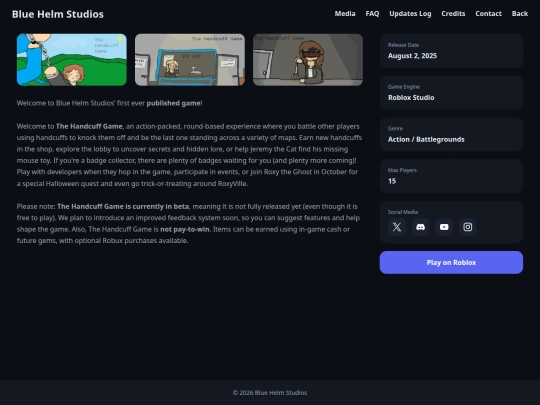Image resolution: width=540 pixels, height=405 pixels.
Task: Open the X (Twitter) social link
Action: coord(397,227)
